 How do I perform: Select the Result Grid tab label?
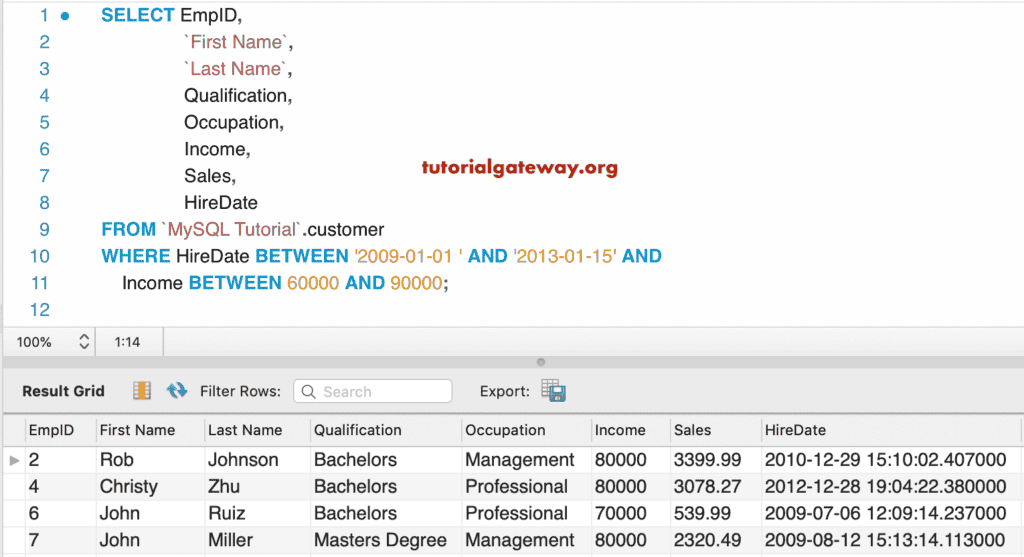[63, 392]
